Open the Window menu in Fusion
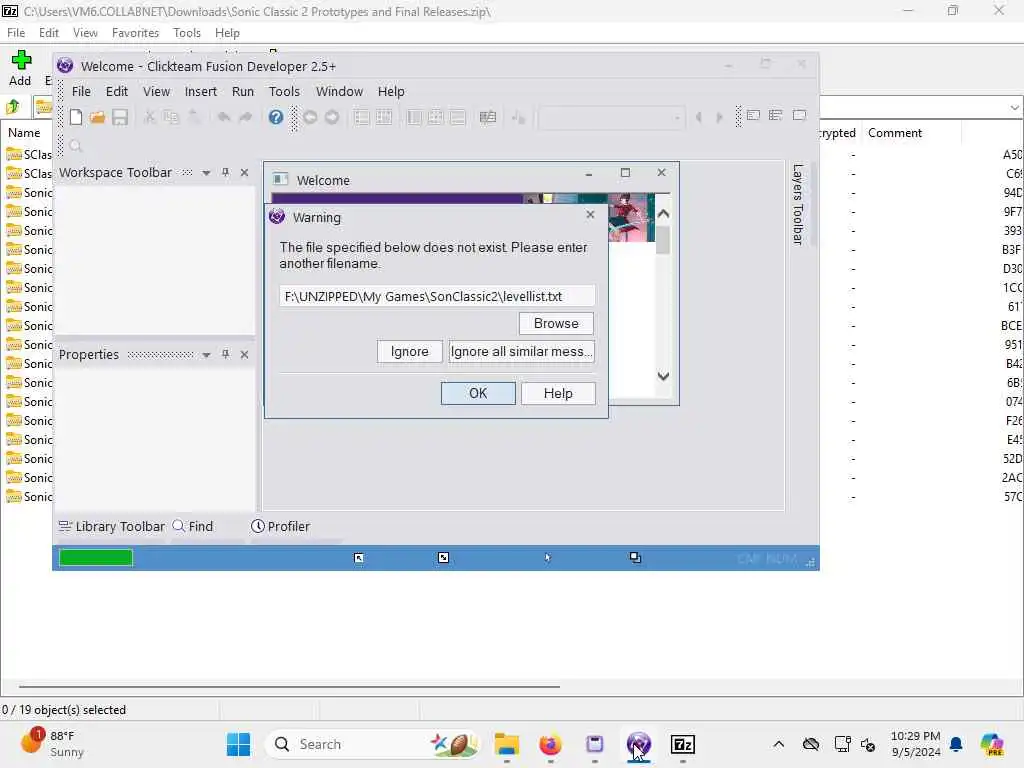The height and width of the screenshot is (768, 1024). (339, 91)
